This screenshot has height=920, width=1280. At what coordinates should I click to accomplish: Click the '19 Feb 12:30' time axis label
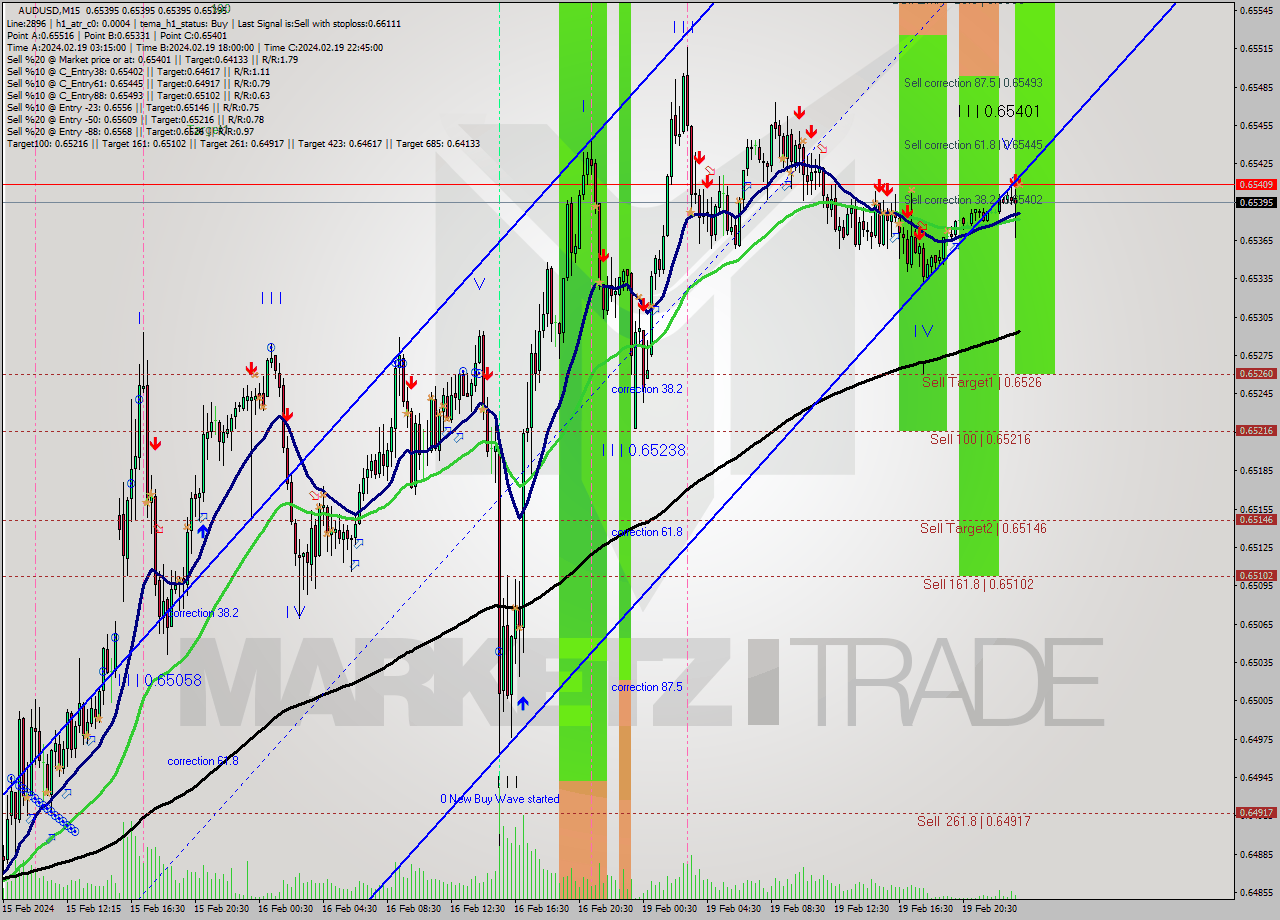(x=861, y=909)
